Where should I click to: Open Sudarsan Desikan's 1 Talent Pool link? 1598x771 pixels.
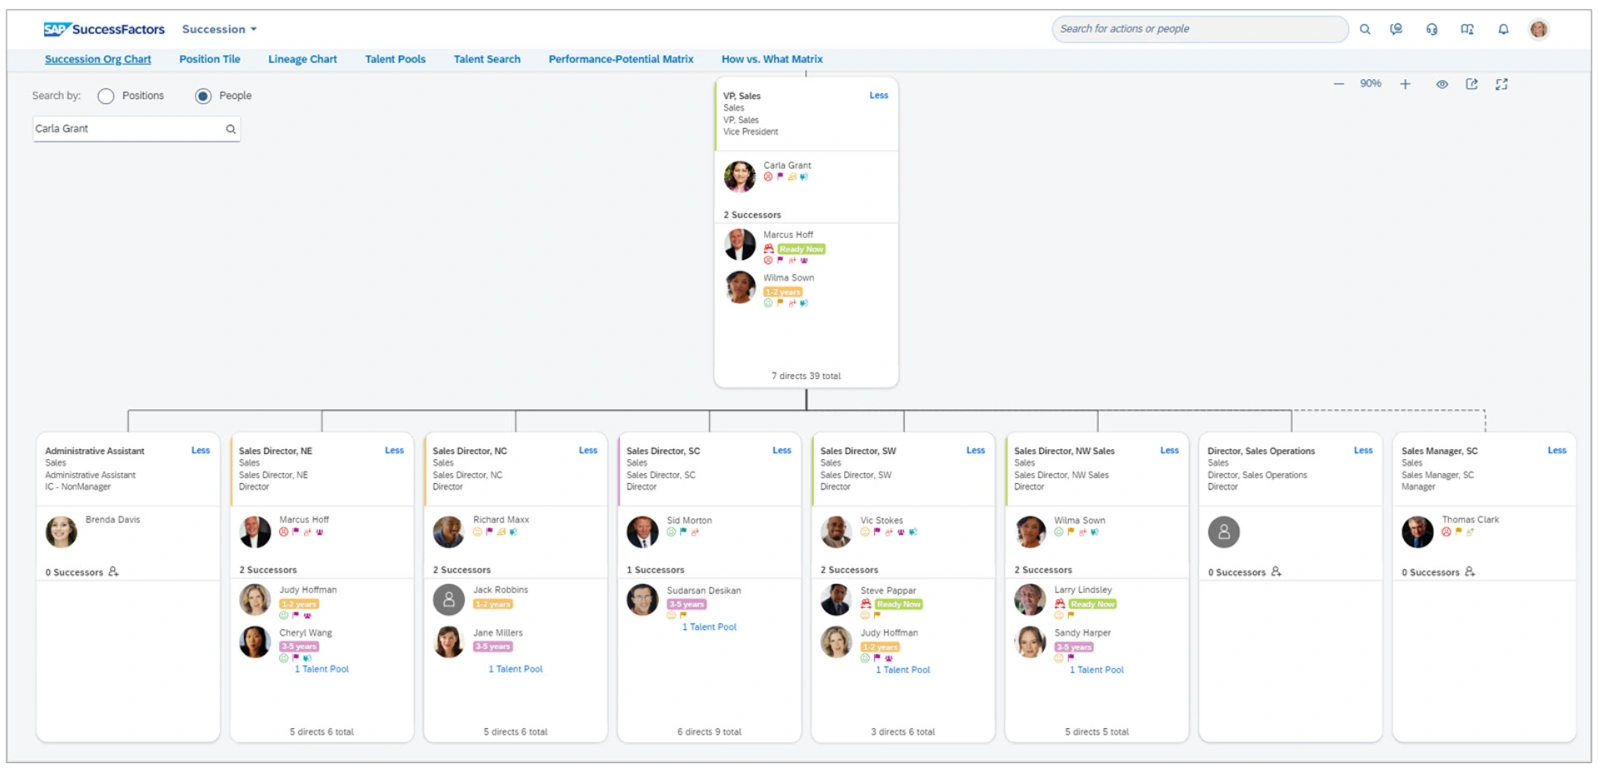(710, 627)
